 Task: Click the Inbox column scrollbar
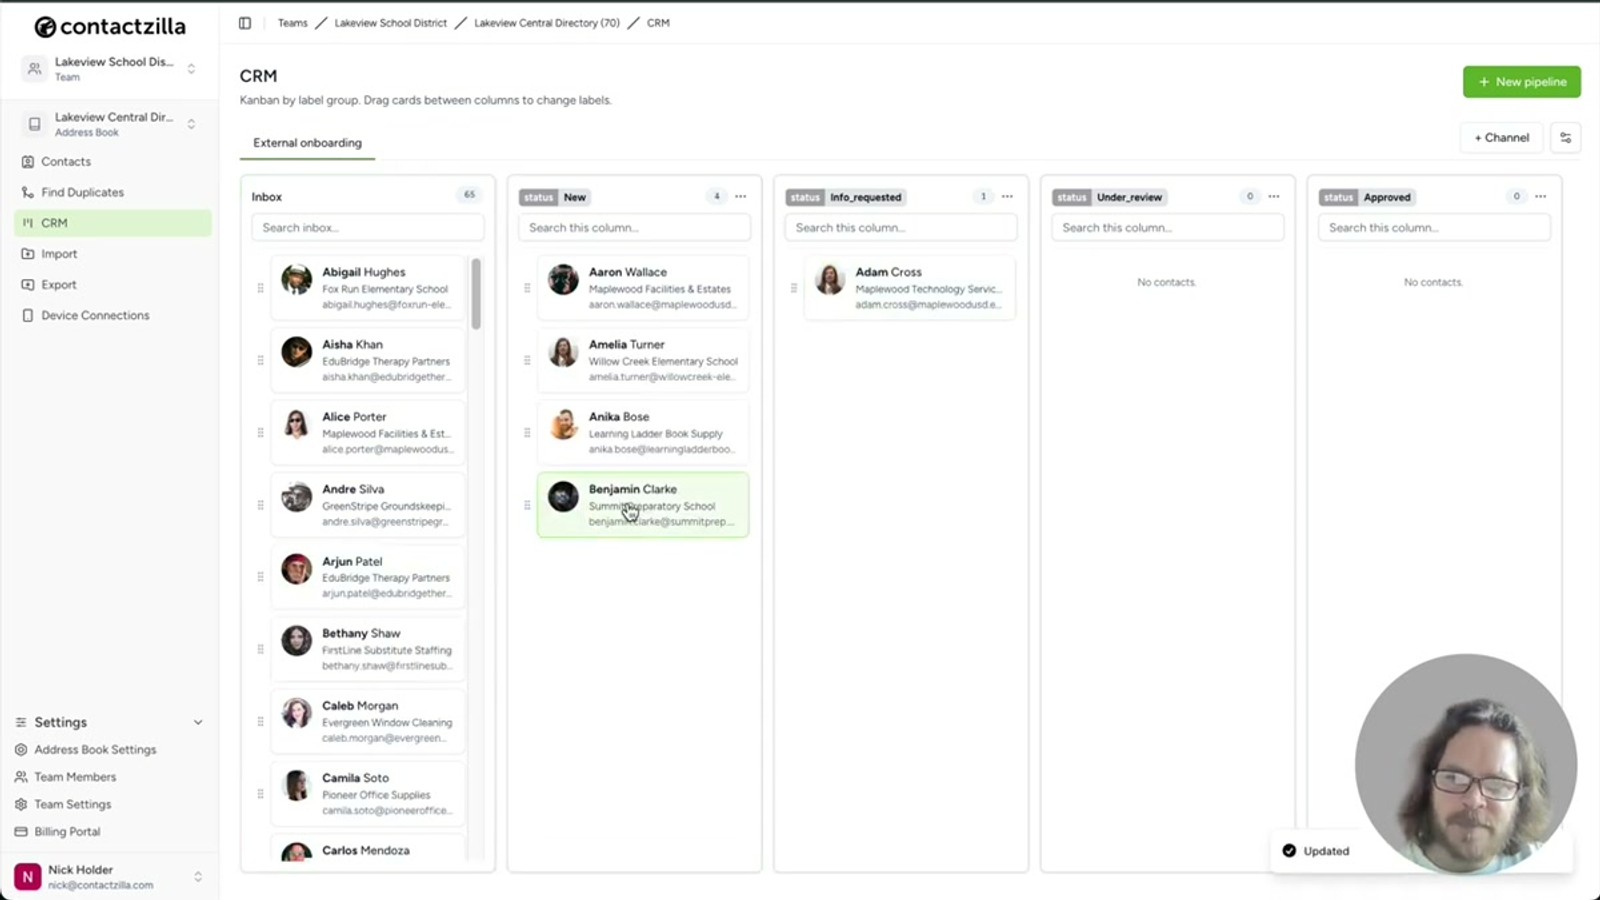tap(476, 294)
